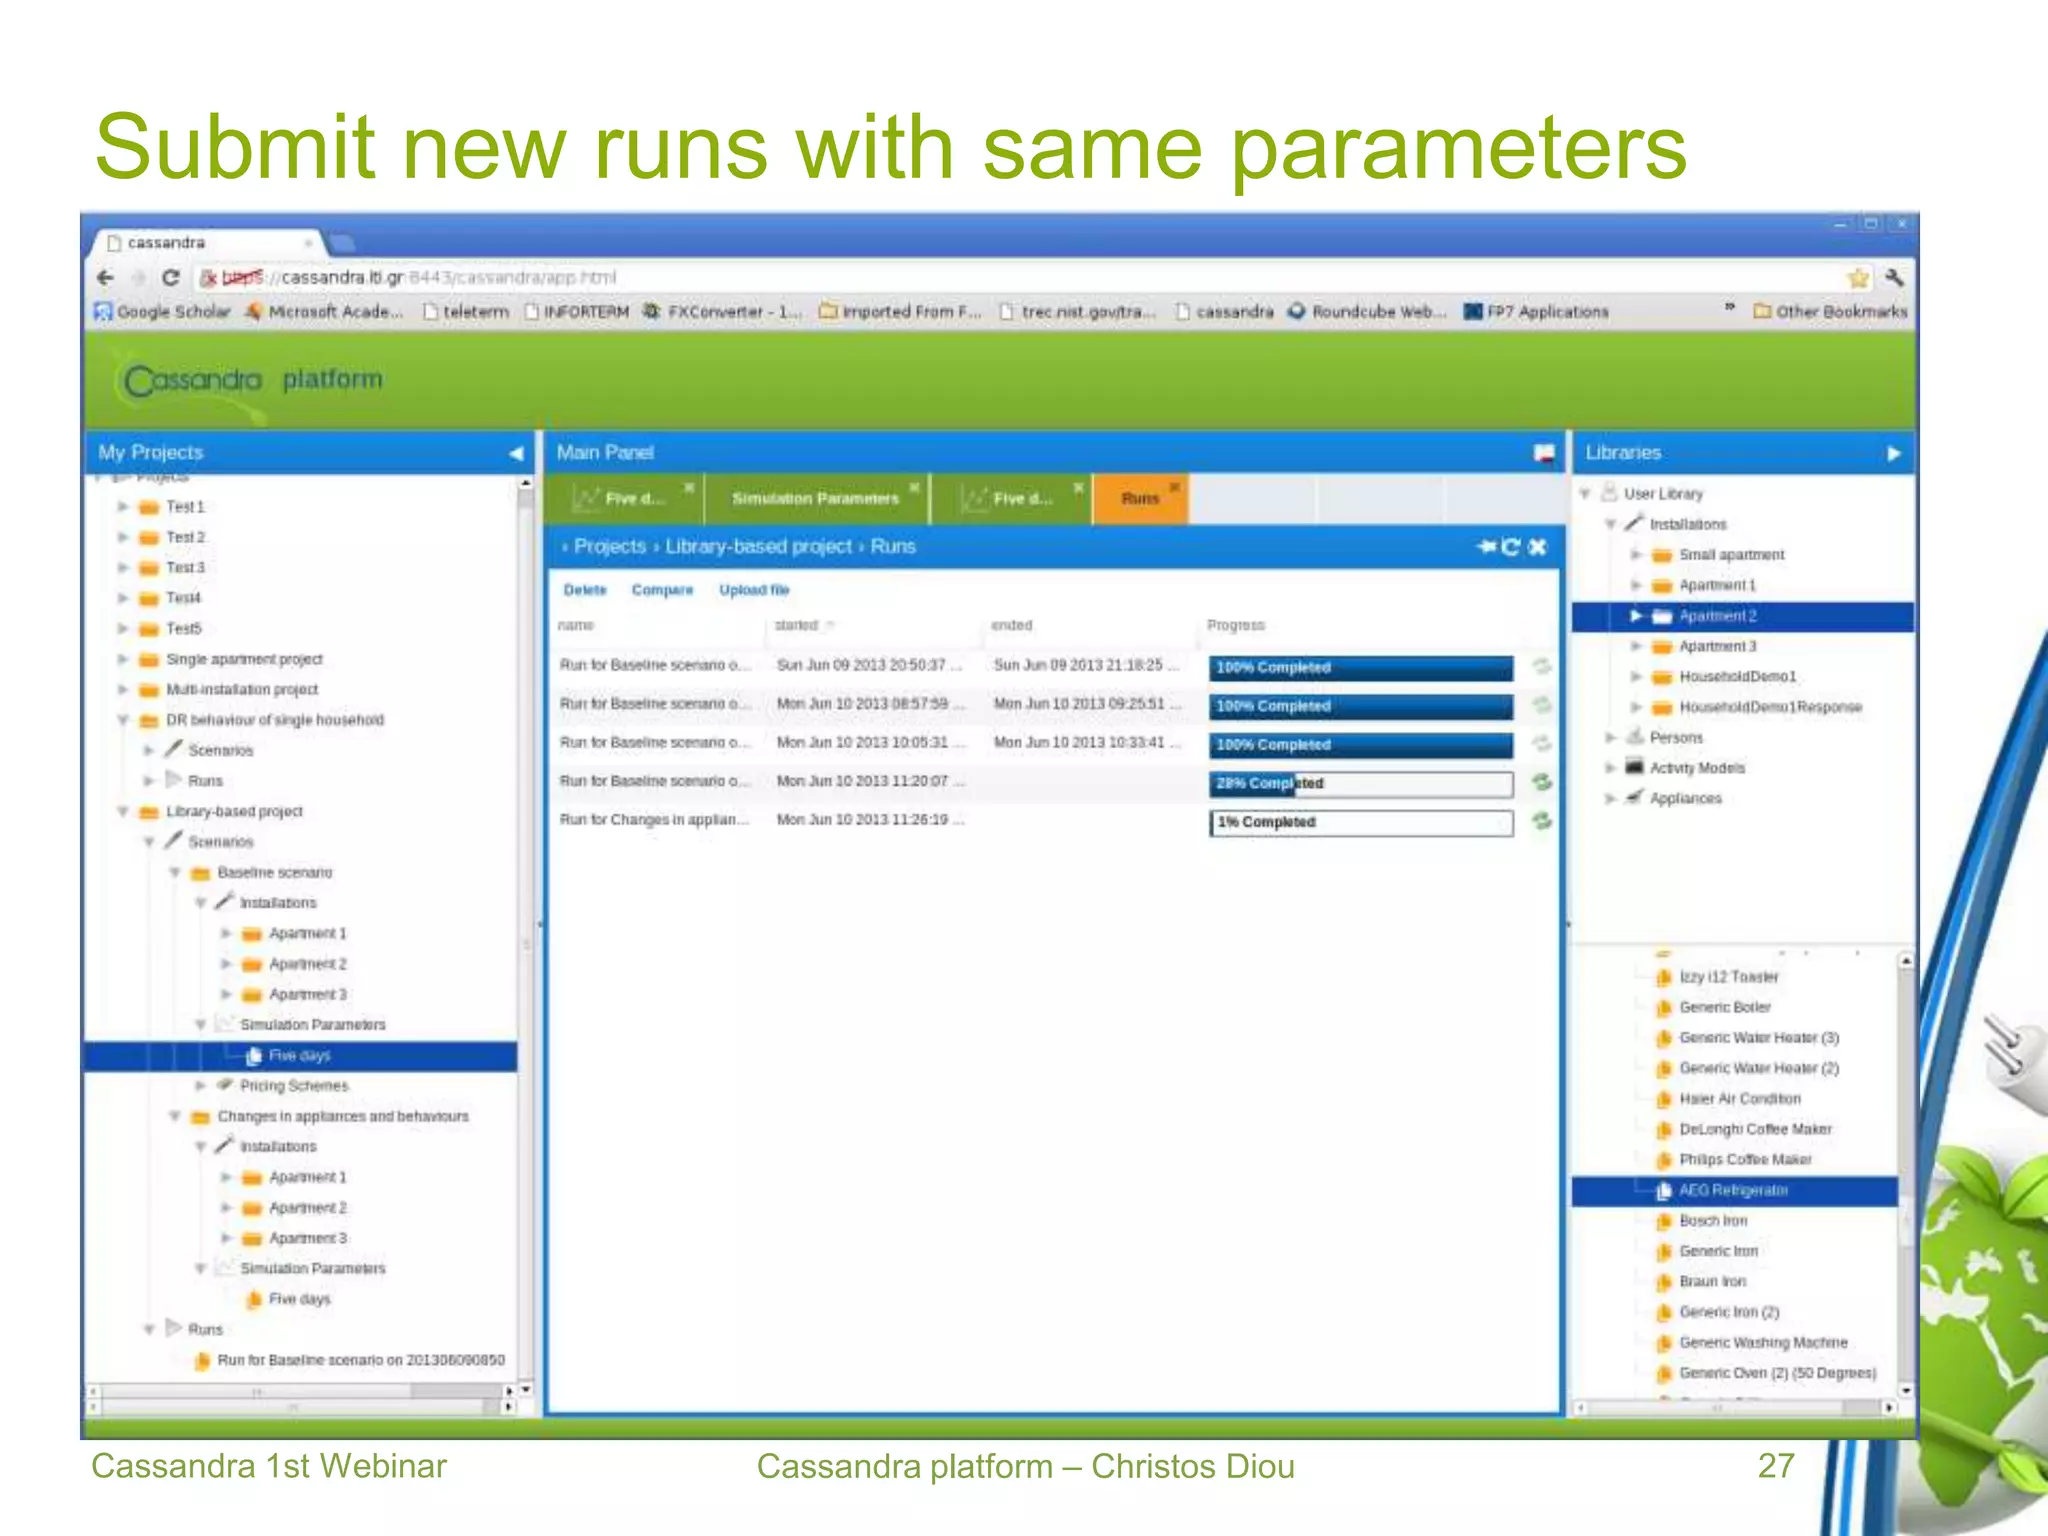Sort runs by name column

[x=576, y=625]
